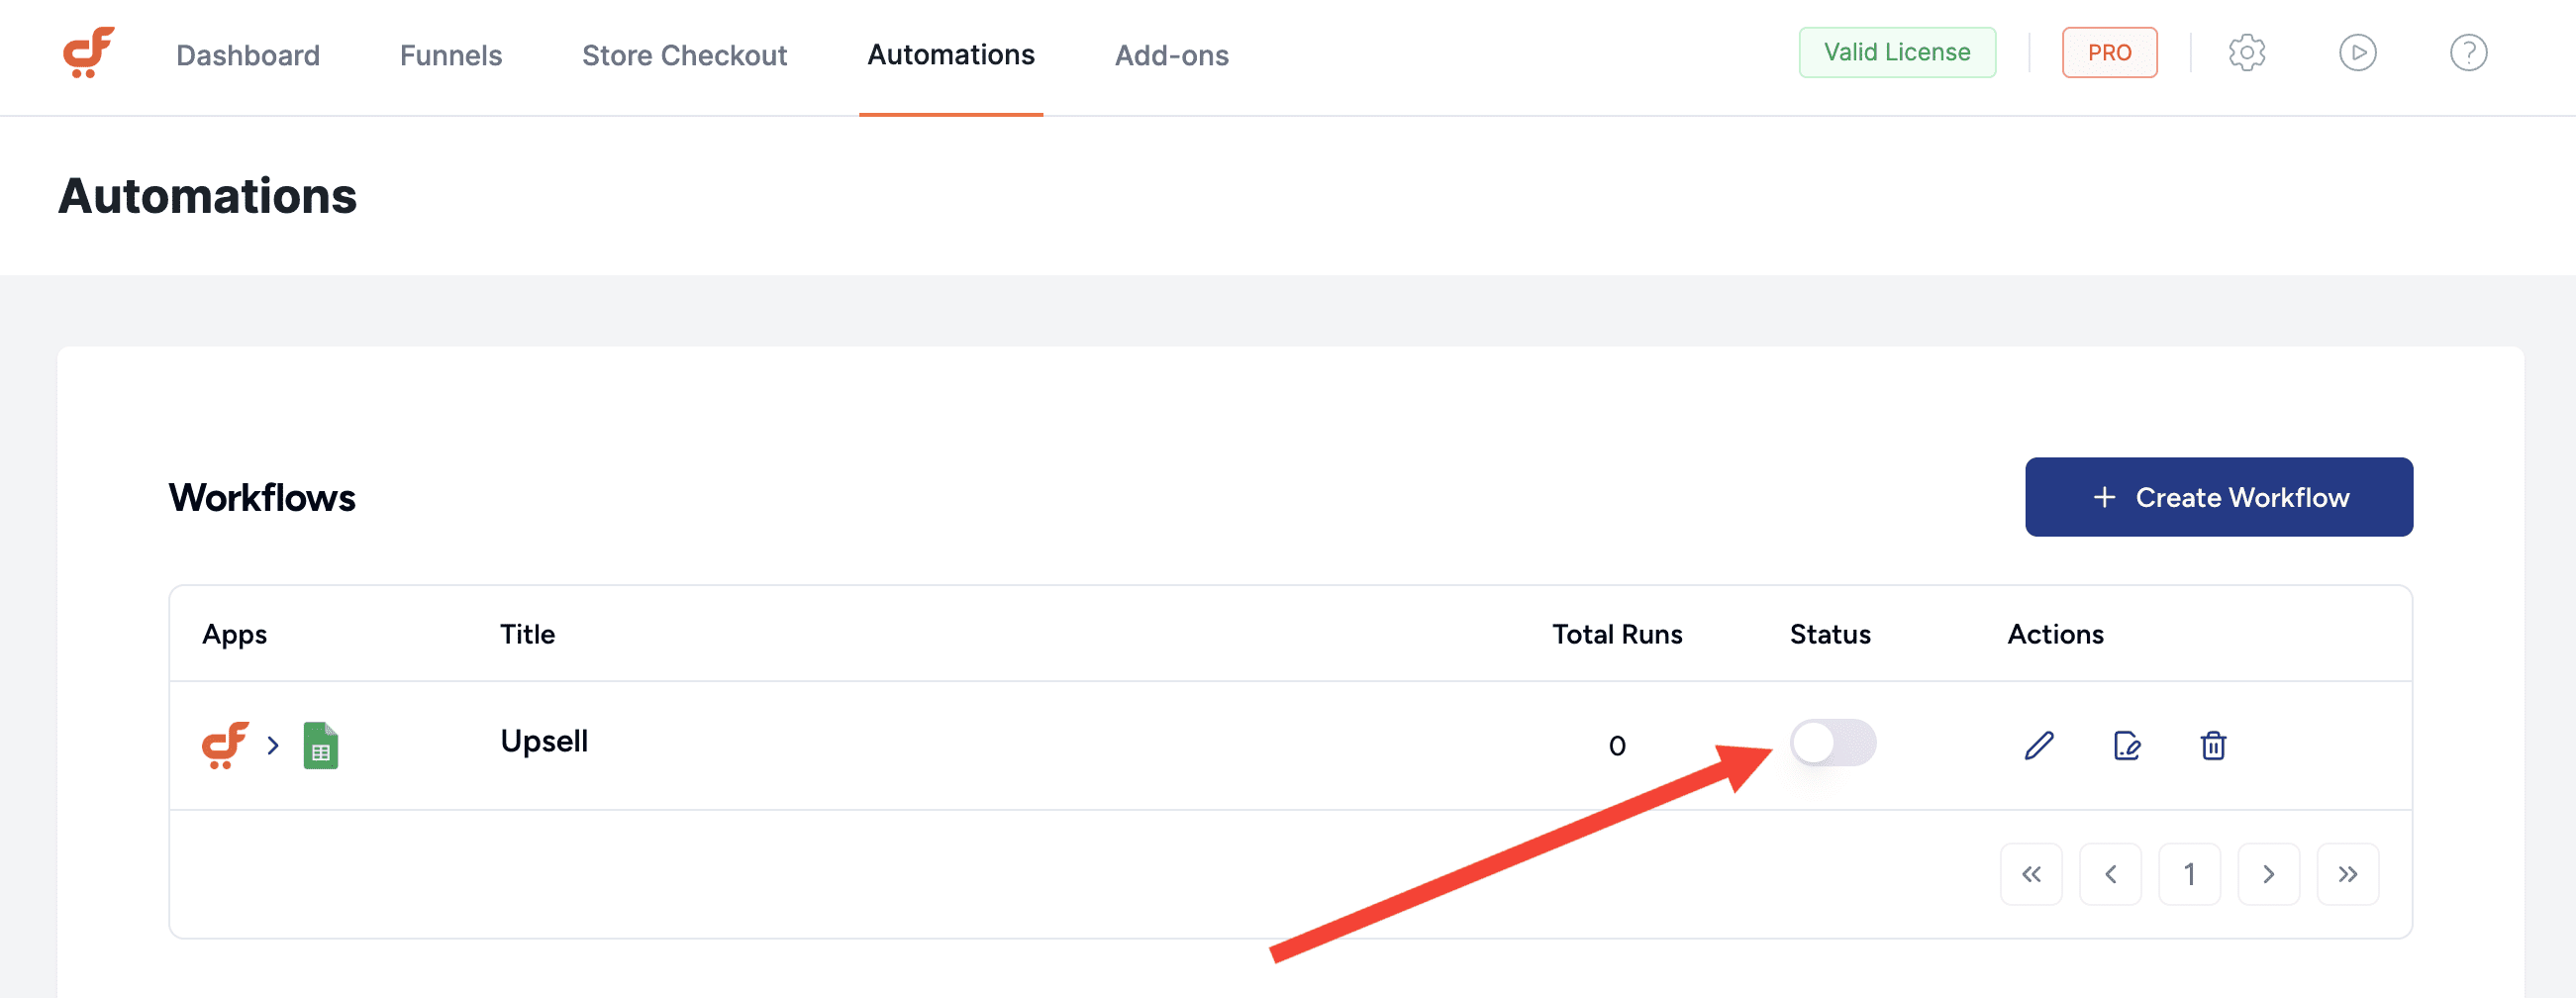Click the rename icon for the Upsell workflow

(x=2126, y=745)
